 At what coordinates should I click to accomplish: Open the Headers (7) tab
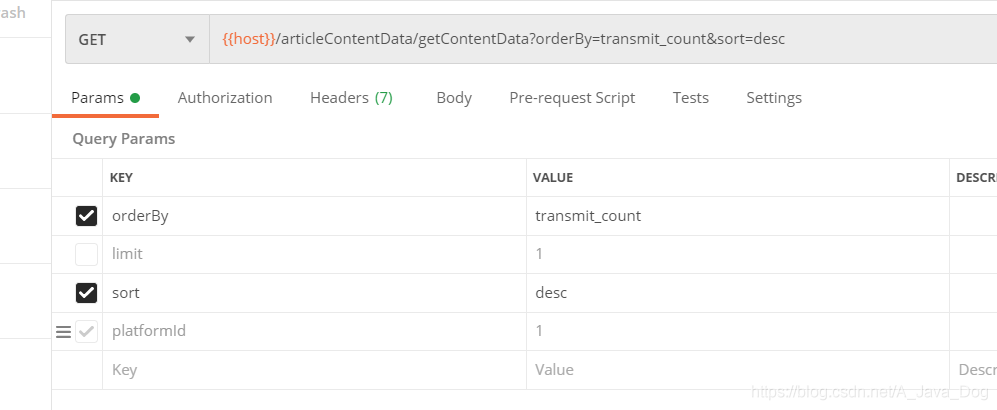tap(351, 98)
